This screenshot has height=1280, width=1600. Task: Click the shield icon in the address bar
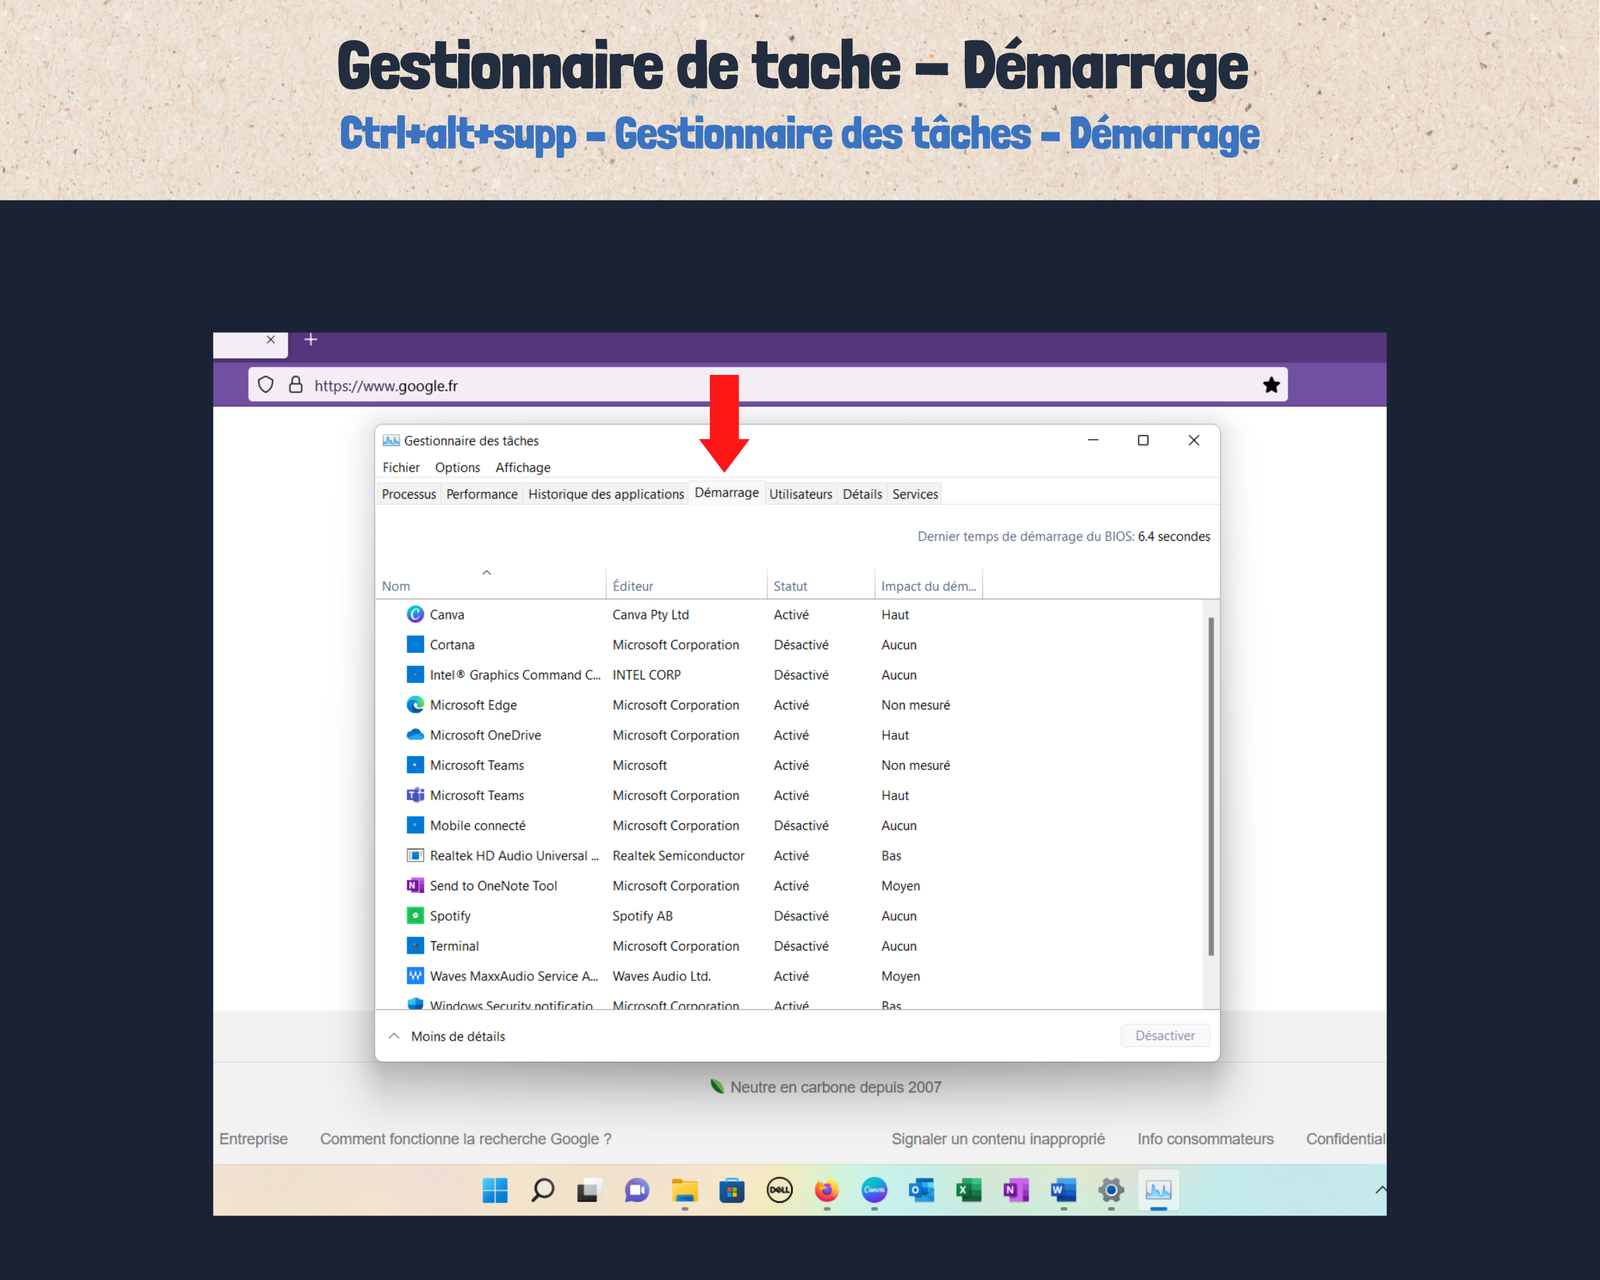pyautogui.click(x=264, y=384)
